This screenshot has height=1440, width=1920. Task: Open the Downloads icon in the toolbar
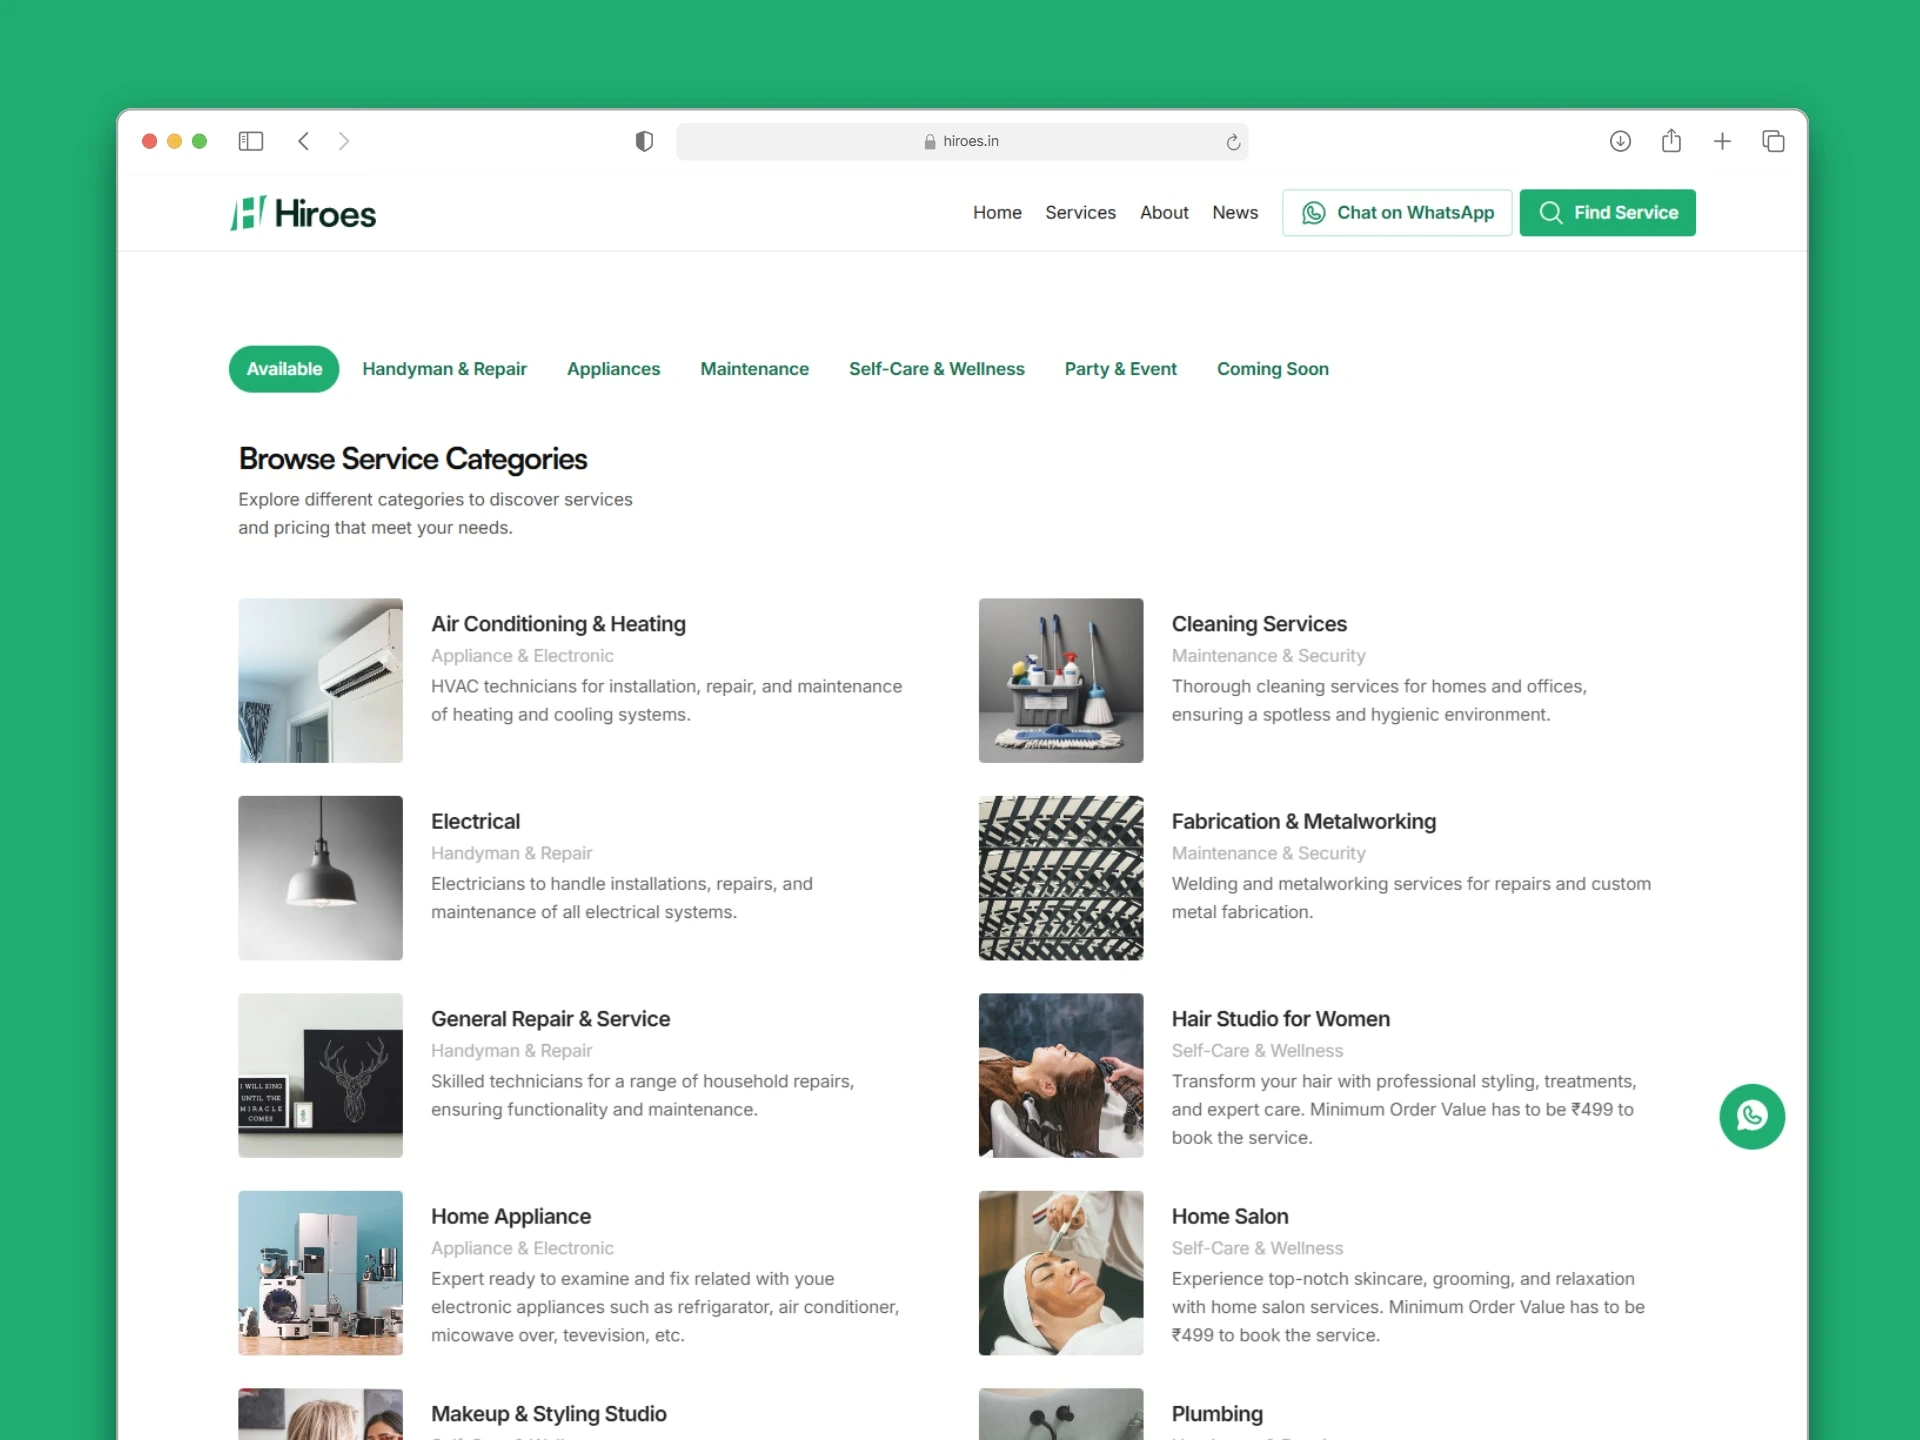click(1621, 141)
